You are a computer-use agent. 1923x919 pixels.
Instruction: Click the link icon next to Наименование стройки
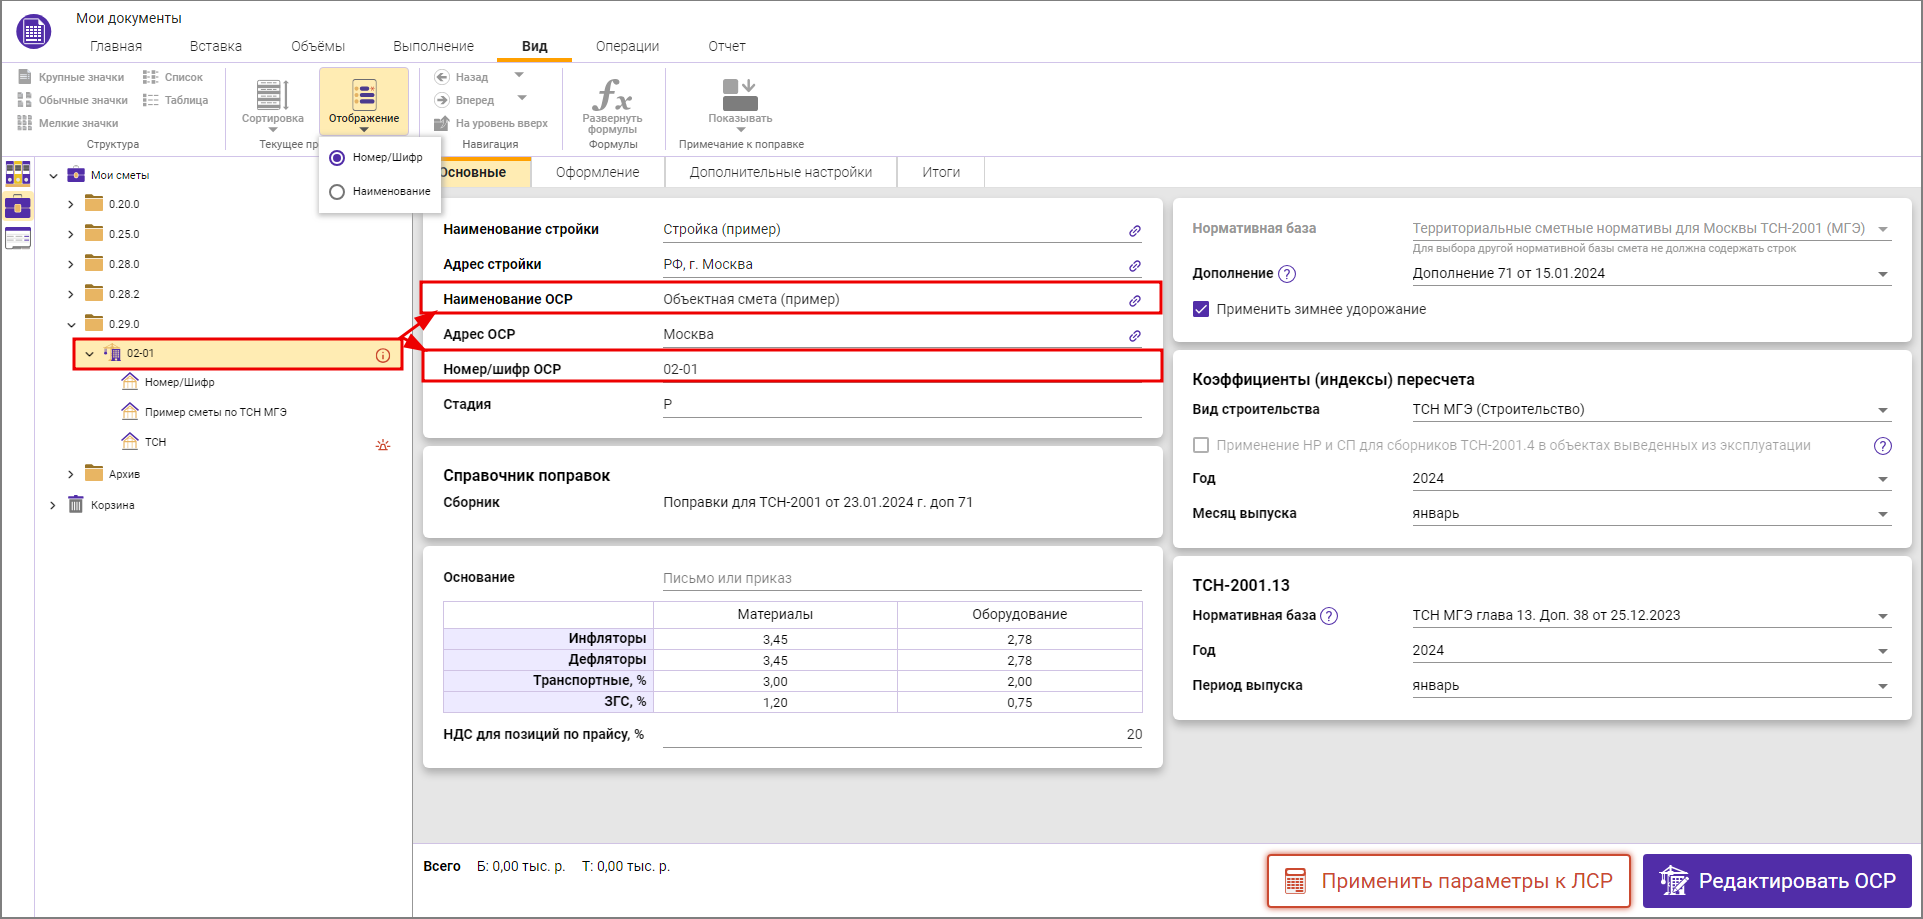1135,231
